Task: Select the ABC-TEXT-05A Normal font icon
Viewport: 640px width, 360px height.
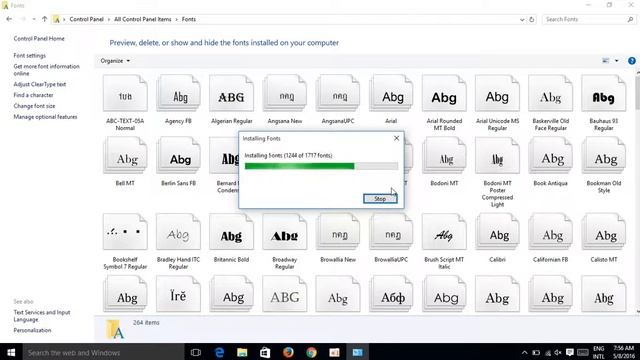Action: pyautogui.click(x=125, y=93)
